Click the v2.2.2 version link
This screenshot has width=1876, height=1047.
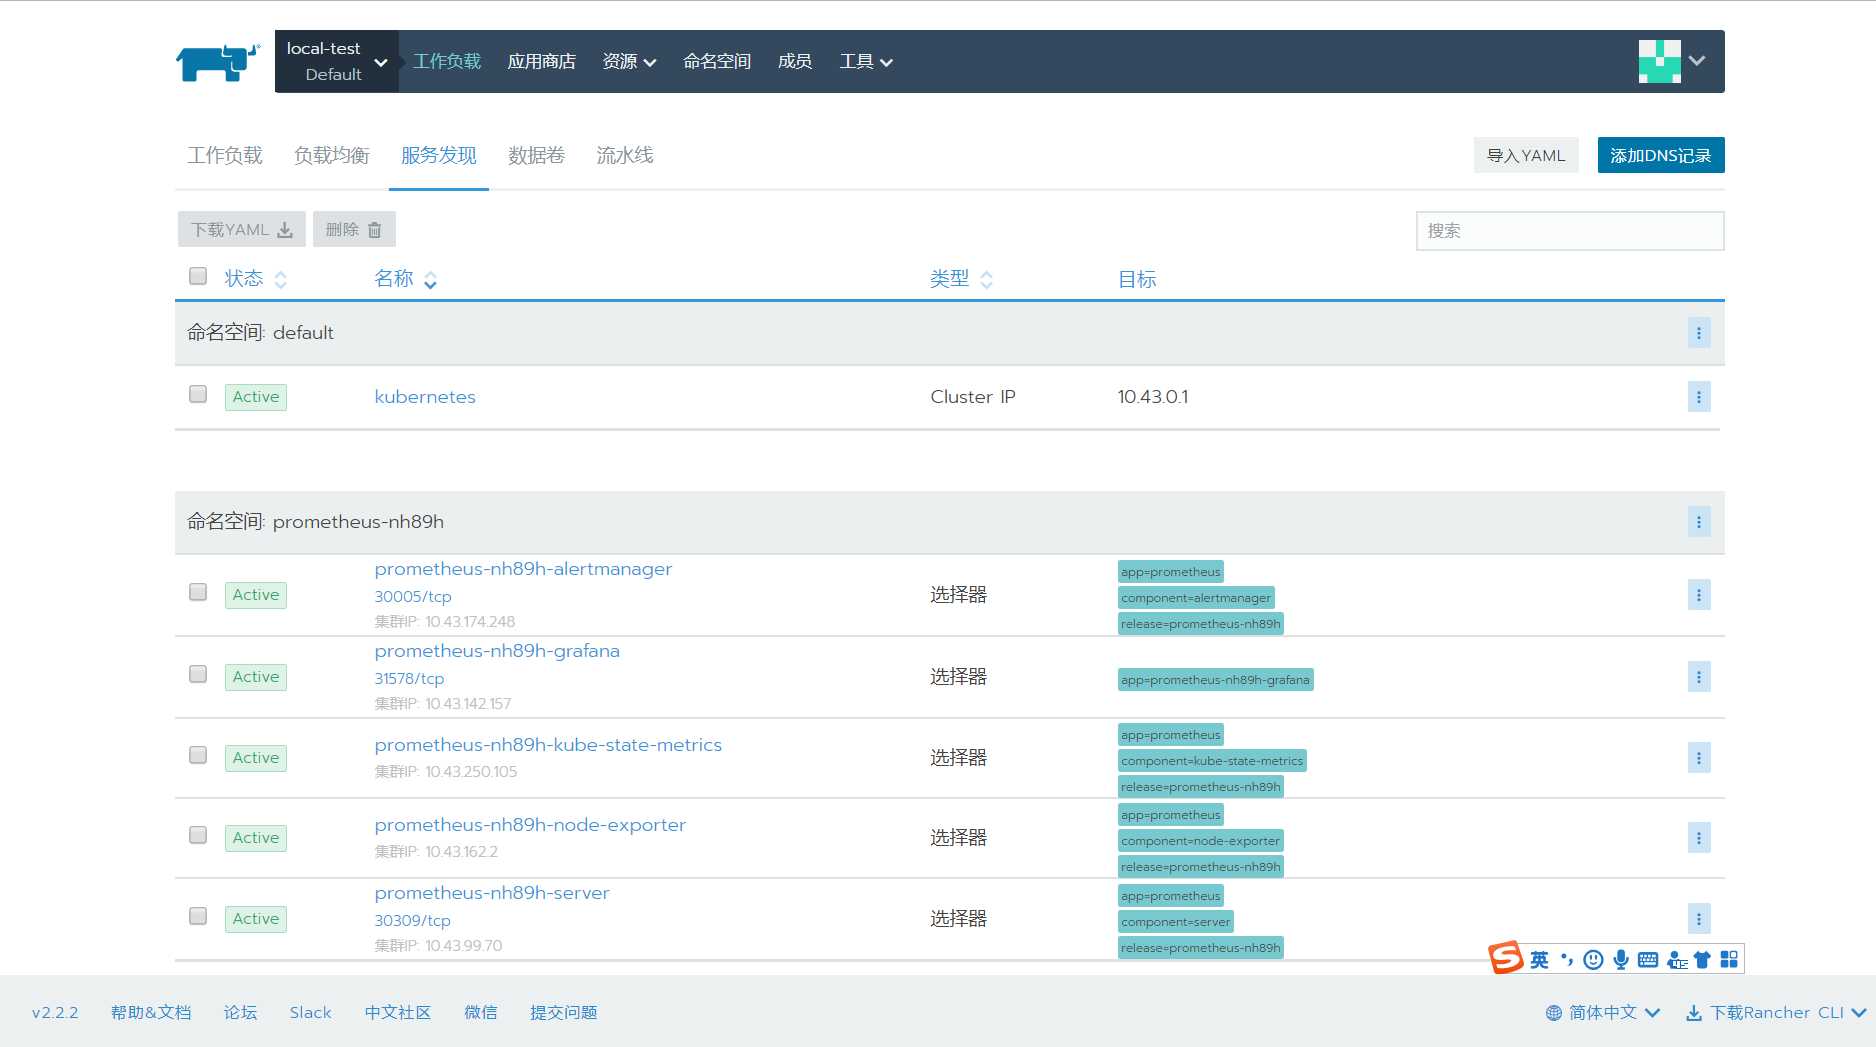point(55,1012)
